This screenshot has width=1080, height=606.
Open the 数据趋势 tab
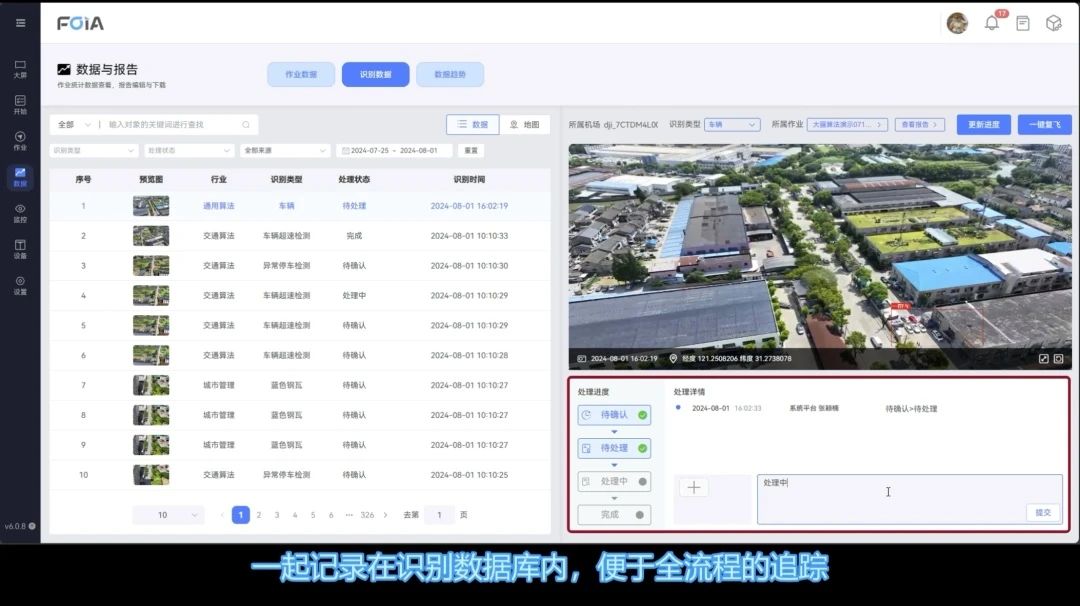(x=450, y=74)
